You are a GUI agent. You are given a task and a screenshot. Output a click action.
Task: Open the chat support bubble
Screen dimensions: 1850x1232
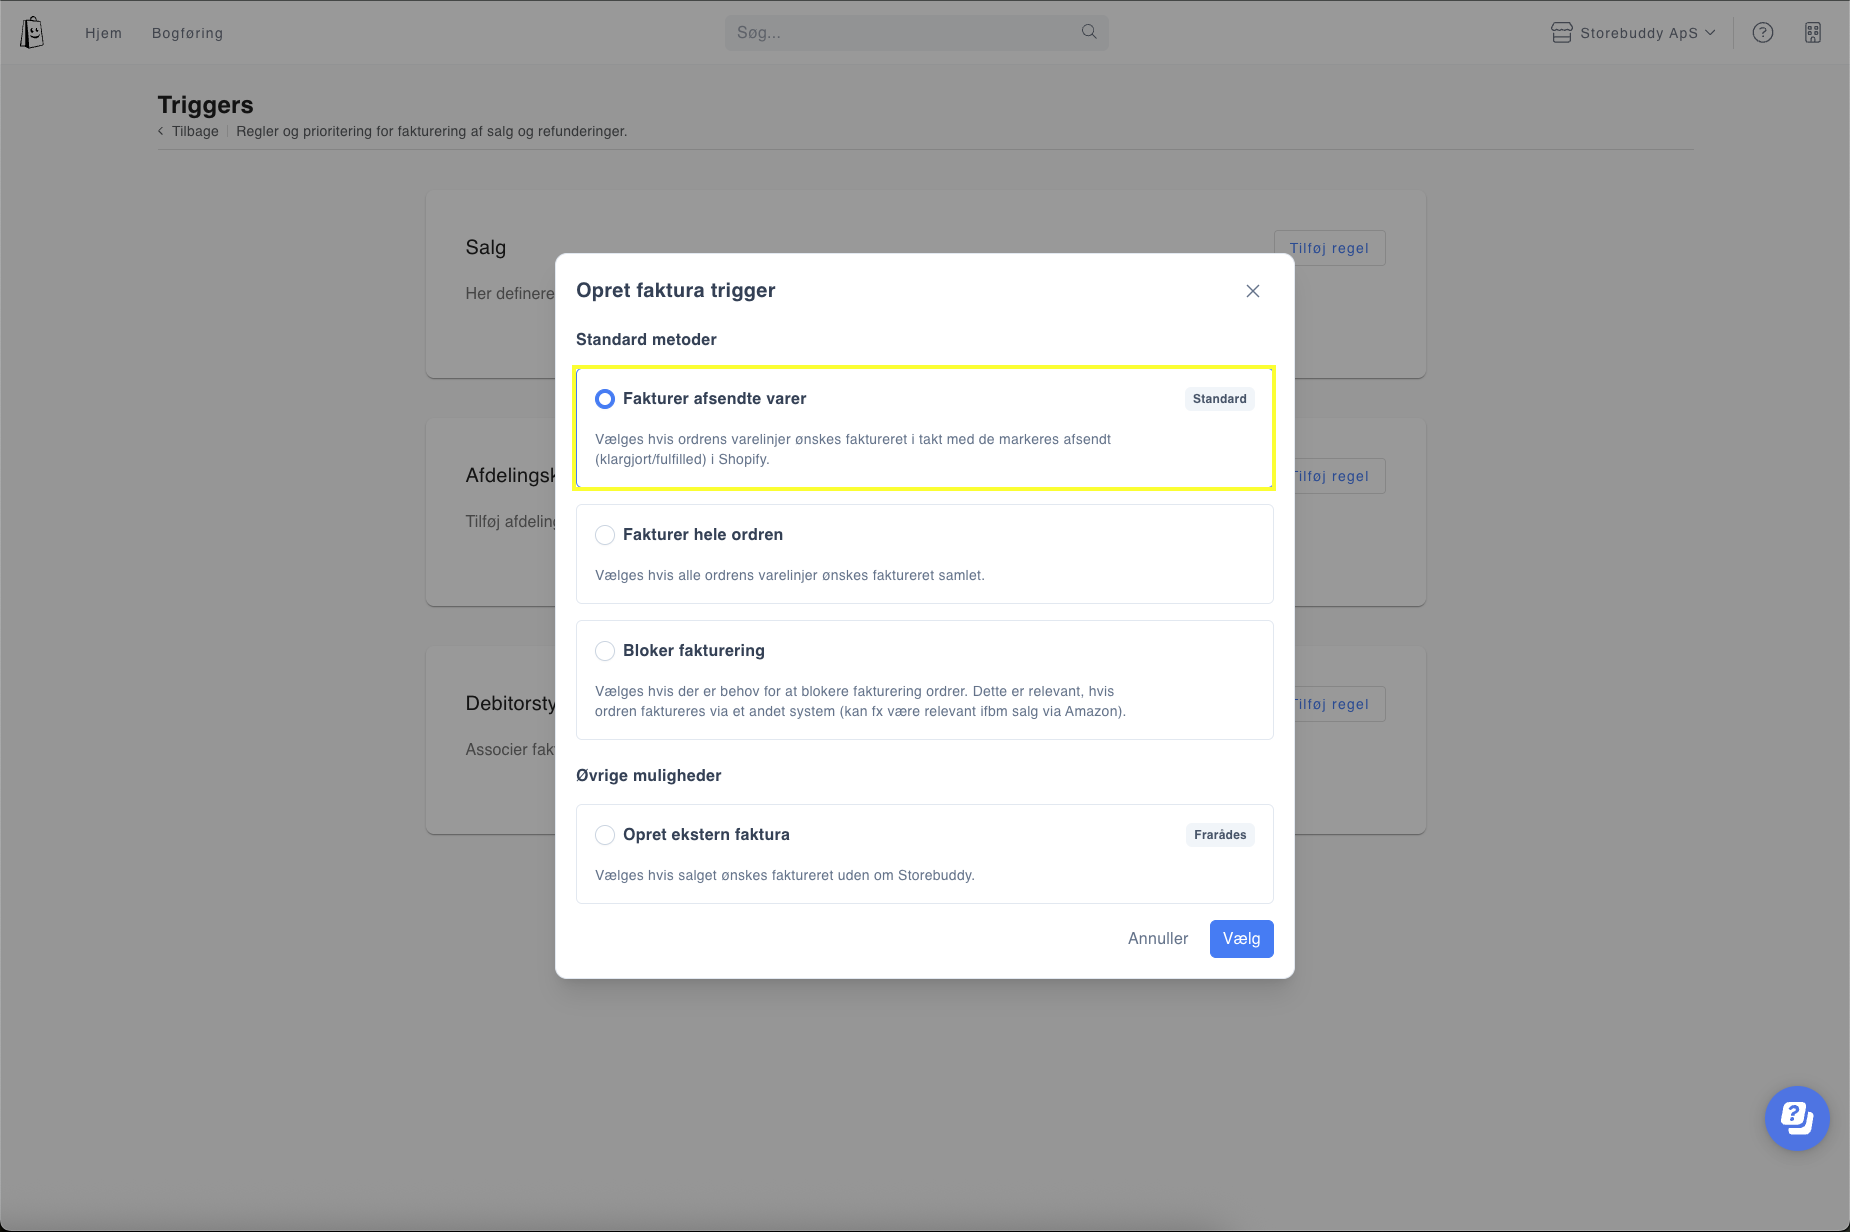[1797, 1118]
